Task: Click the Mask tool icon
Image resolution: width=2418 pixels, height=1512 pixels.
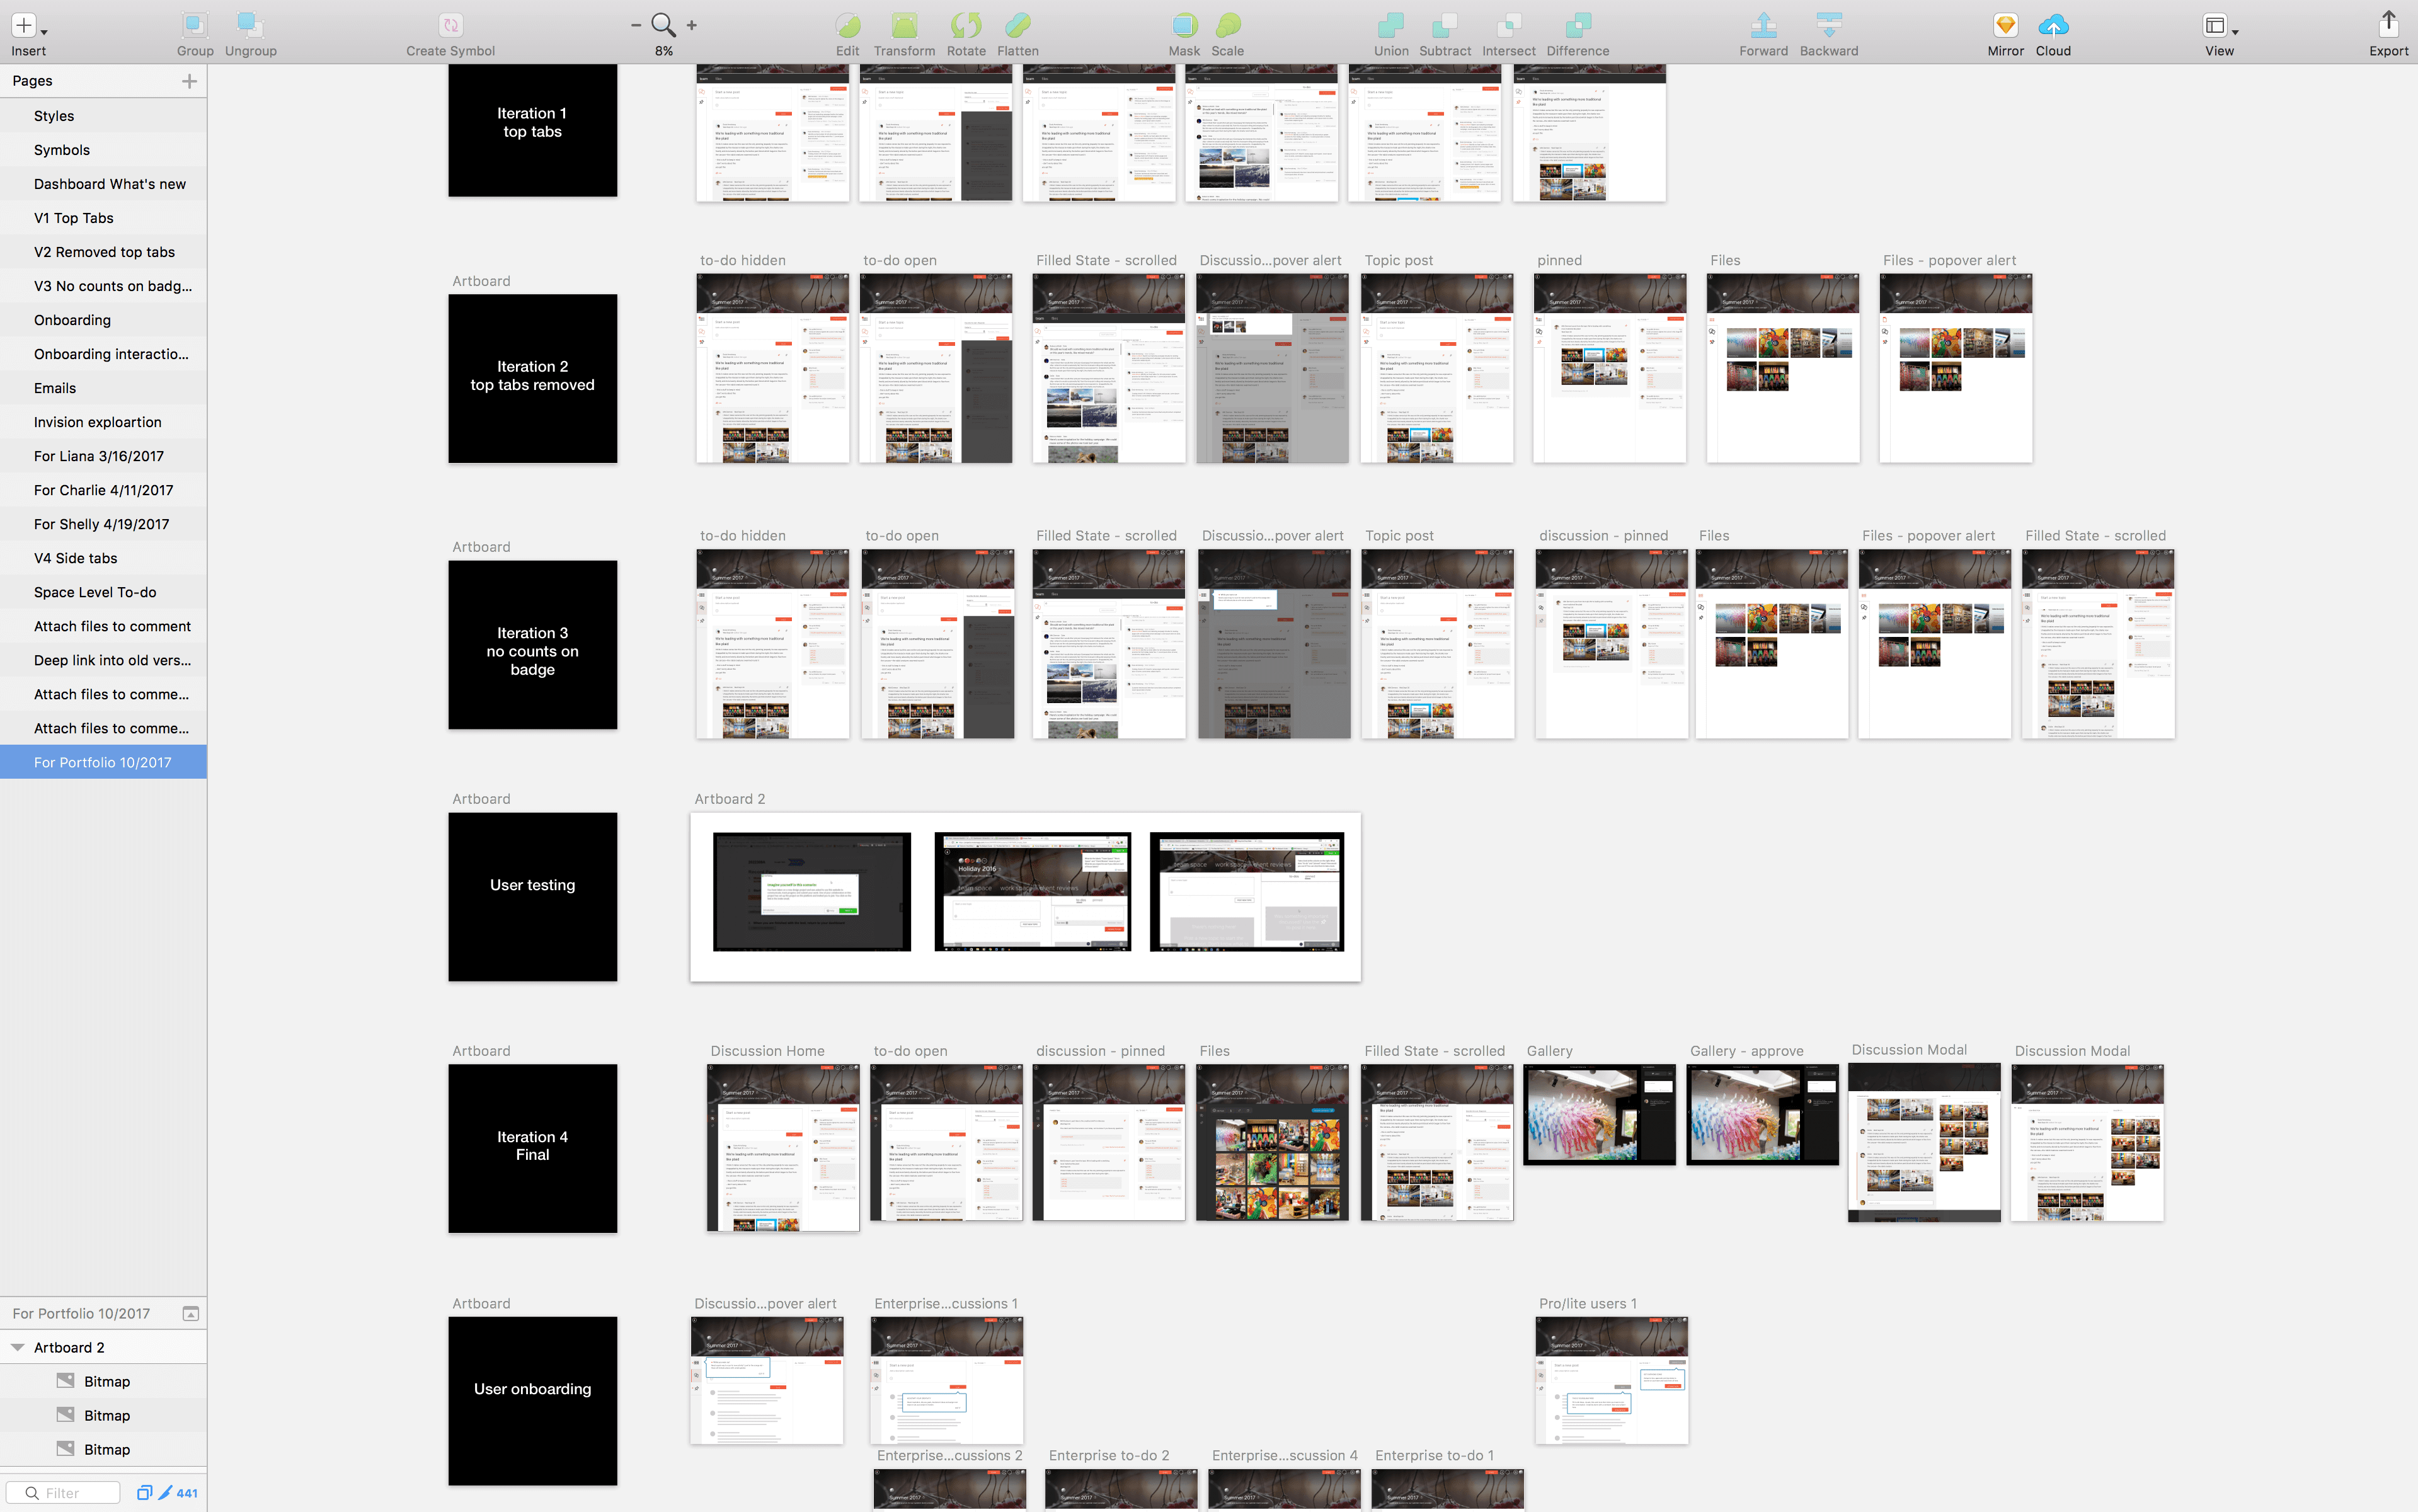Action: tap(1184, 25)
